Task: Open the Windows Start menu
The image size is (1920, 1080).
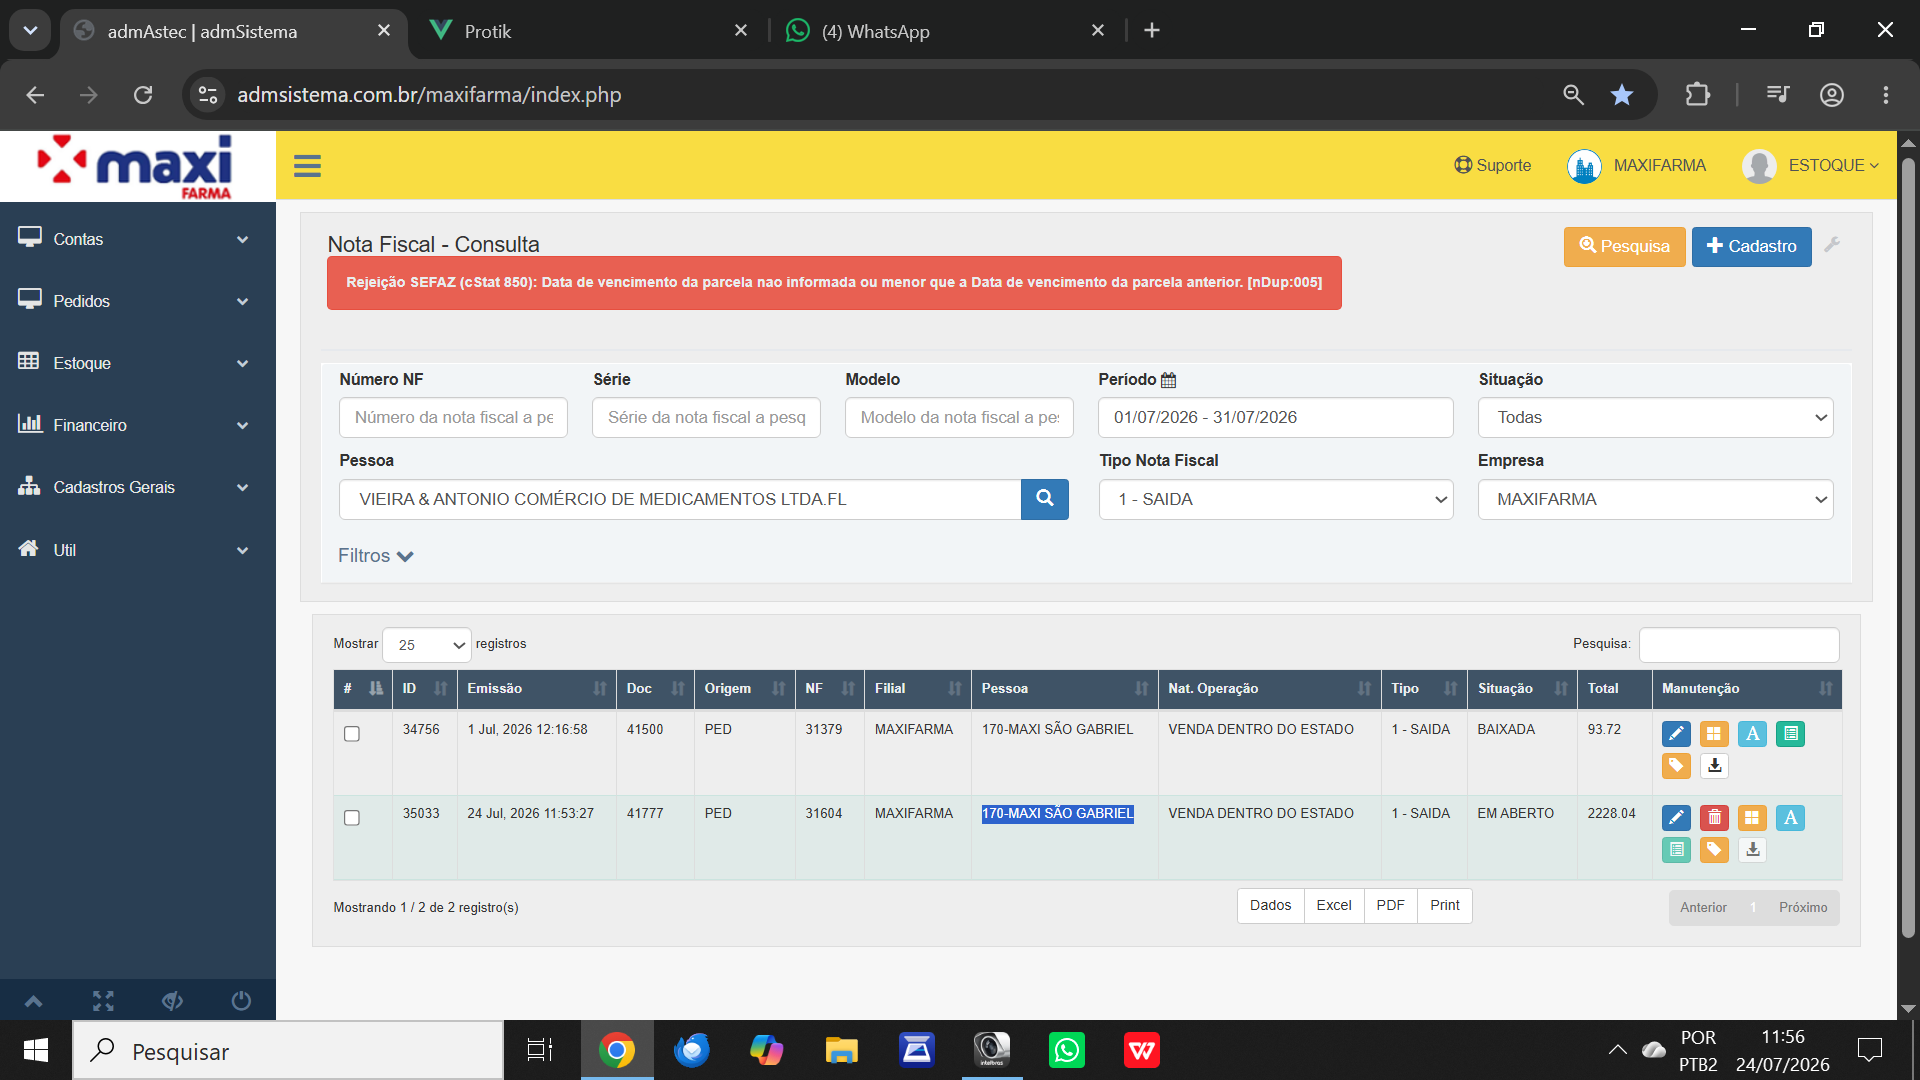Action: tap(36, 1050)
